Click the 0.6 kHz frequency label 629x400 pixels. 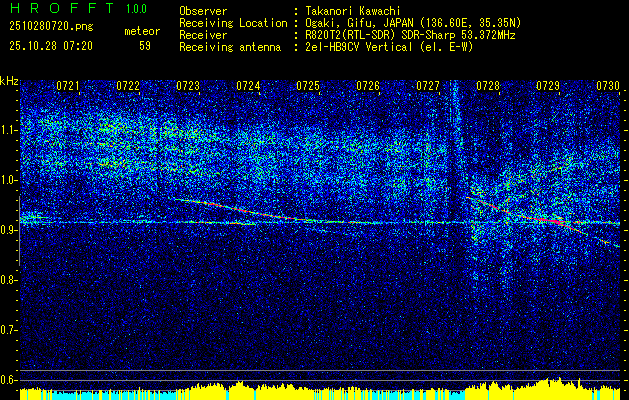[x=7, y=380]
